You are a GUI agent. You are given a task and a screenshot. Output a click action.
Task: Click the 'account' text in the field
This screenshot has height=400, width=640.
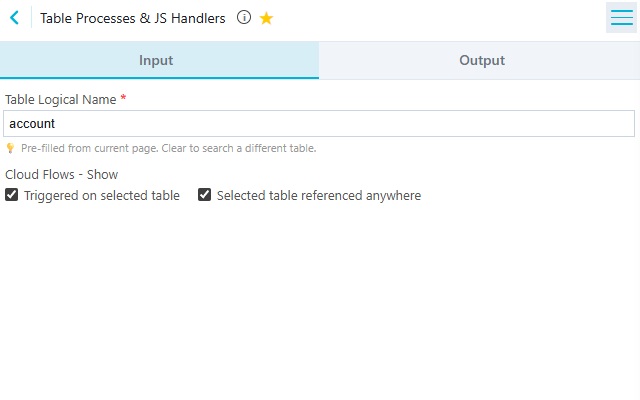coord(32,124)
